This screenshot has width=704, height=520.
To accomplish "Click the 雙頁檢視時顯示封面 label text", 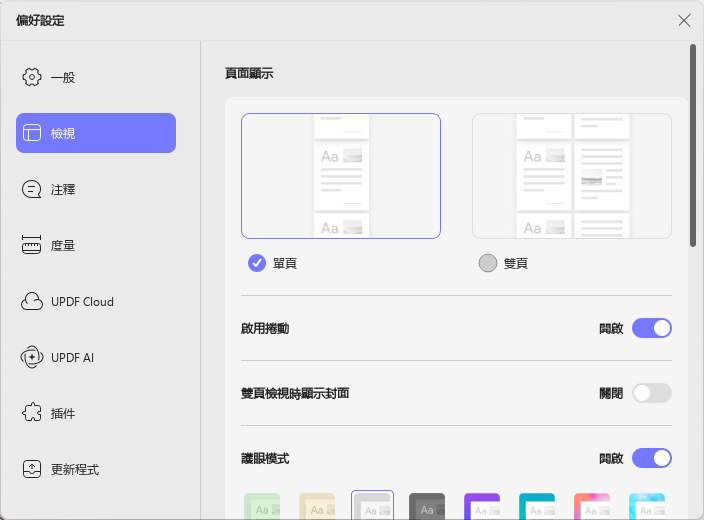I will click(x=295, y=393).
